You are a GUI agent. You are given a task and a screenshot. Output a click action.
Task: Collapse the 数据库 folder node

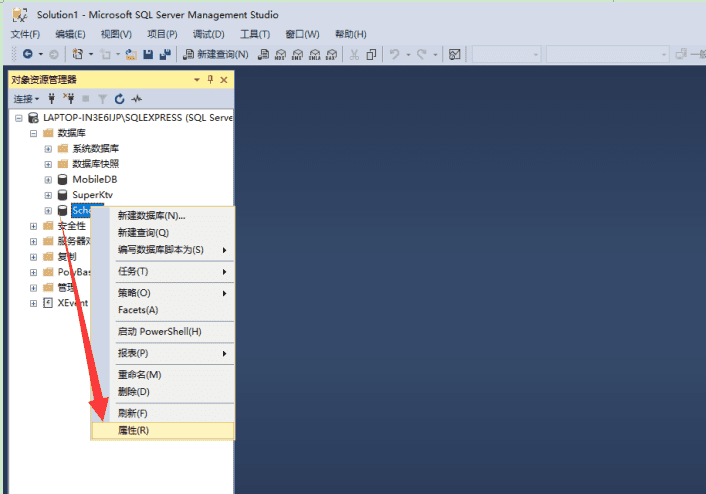tap(33, 134)
